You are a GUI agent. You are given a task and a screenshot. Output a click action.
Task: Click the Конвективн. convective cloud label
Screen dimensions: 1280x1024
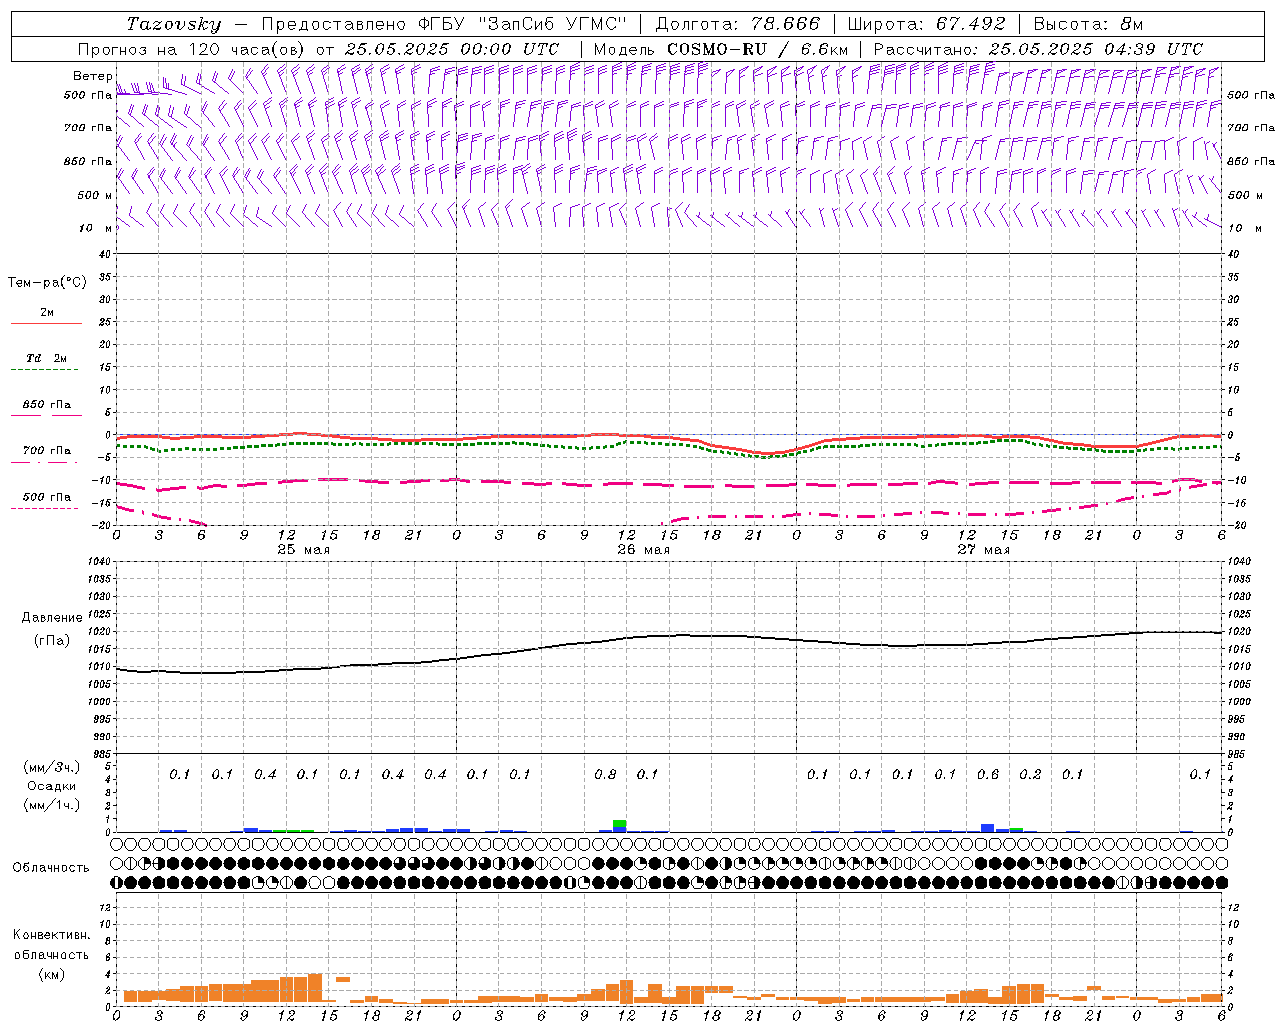(51, 935)
